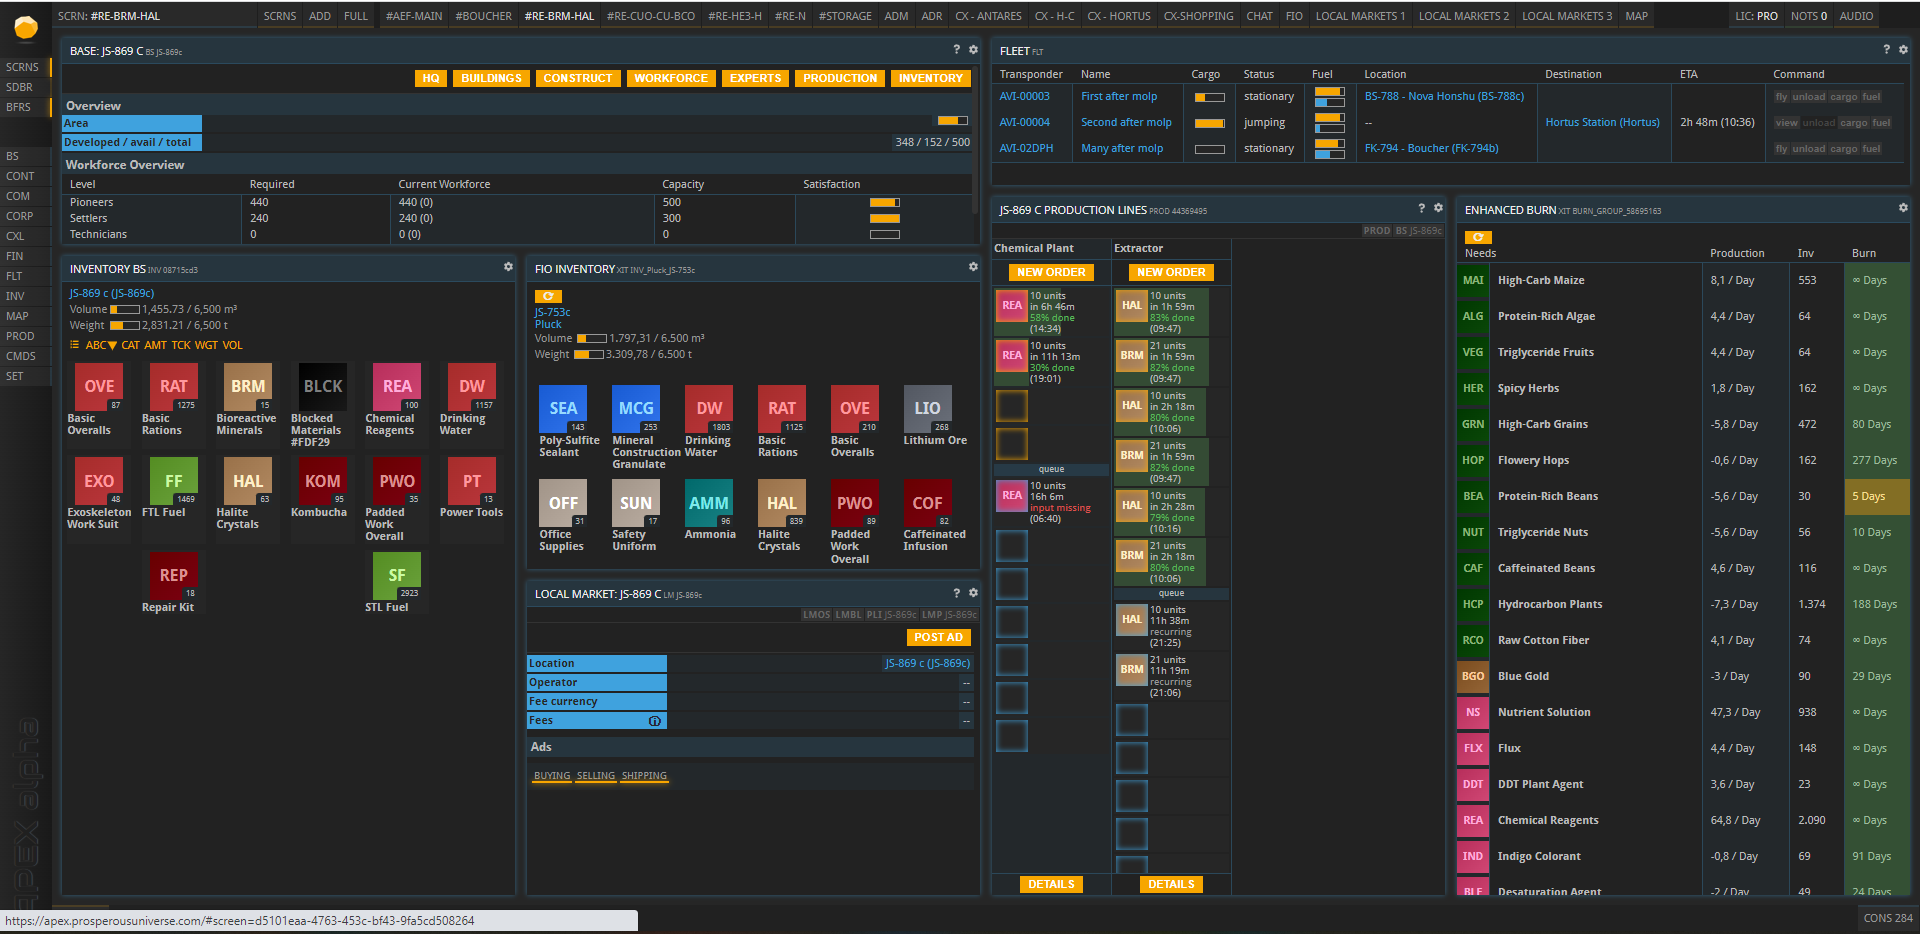This screenshot has height=934, width=1920.
Task: Click the NOTS 0 notifications indicator
Action: tap(1809, 16)
